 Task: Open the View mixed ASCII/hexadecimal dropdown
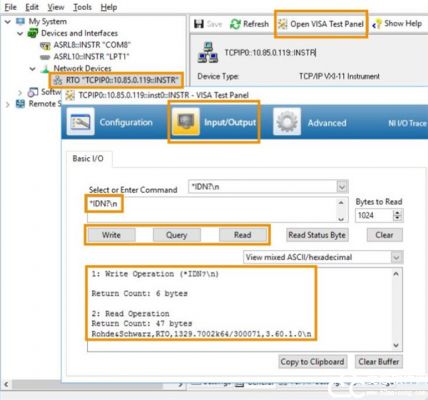(x=396, y=257)
